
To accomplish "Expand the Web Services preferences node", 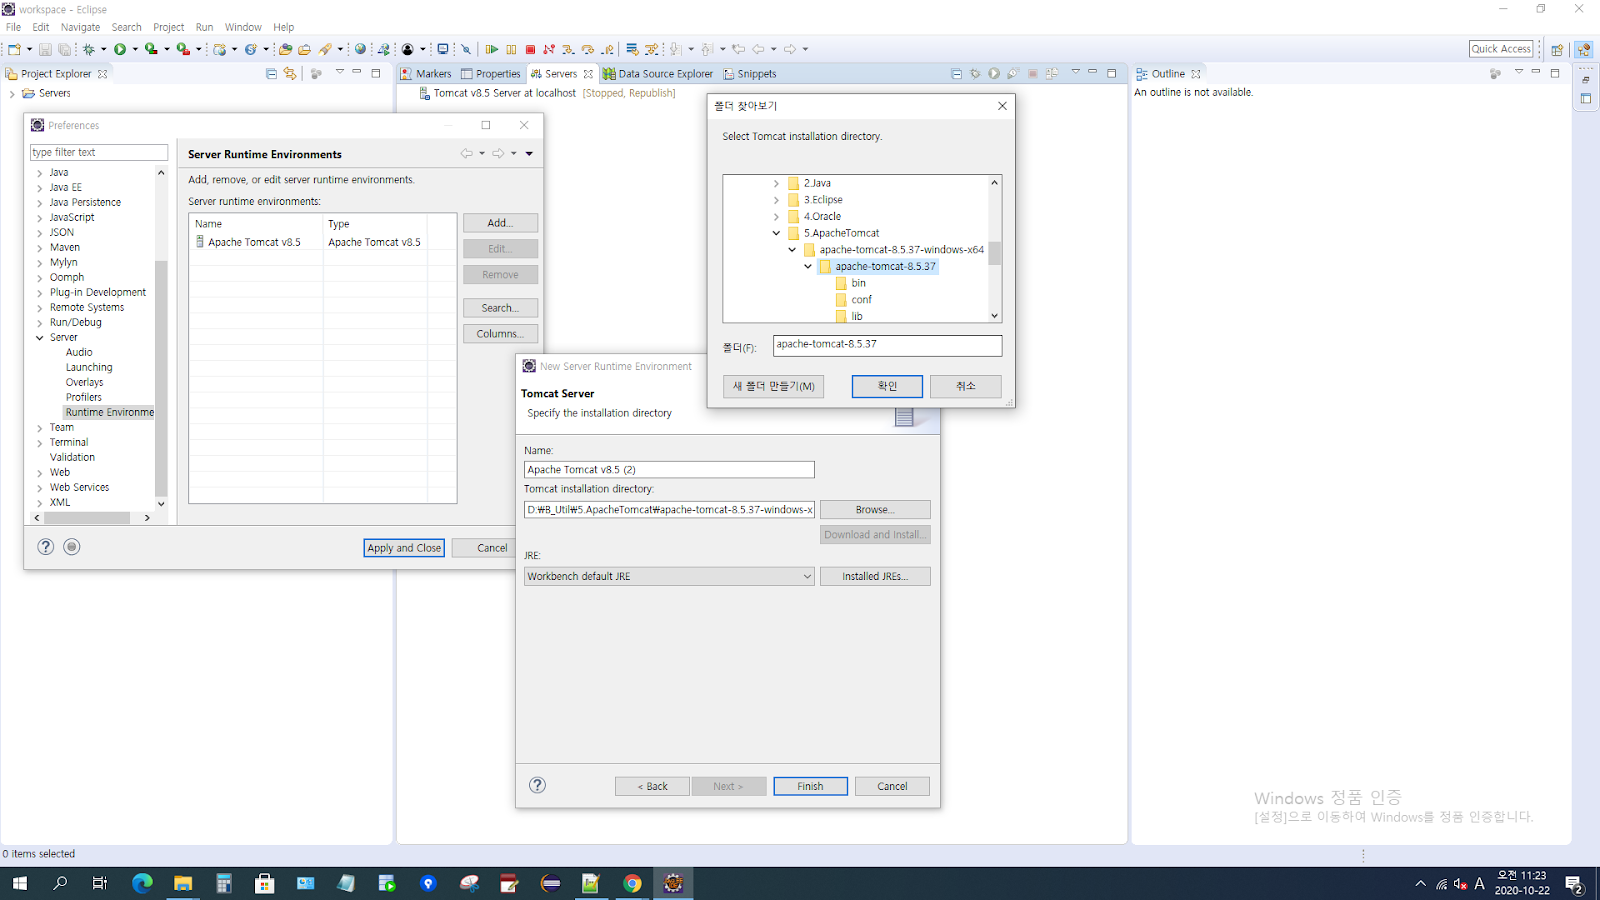I will (x=40, y=488).
